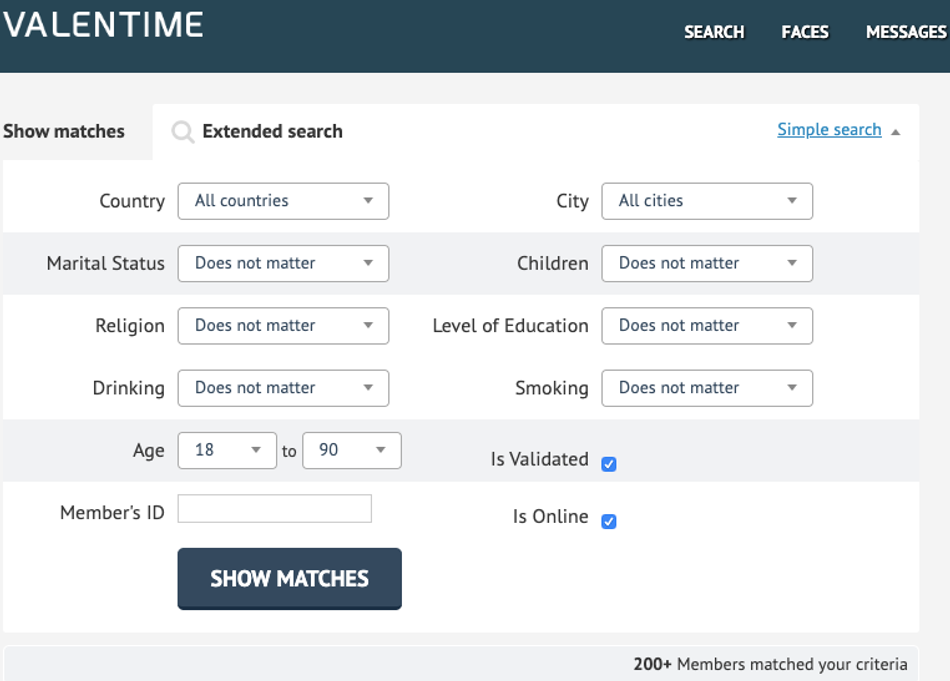The image size is (950, 681).
Task: Click the Simple search link
Action: click(829, 130)
